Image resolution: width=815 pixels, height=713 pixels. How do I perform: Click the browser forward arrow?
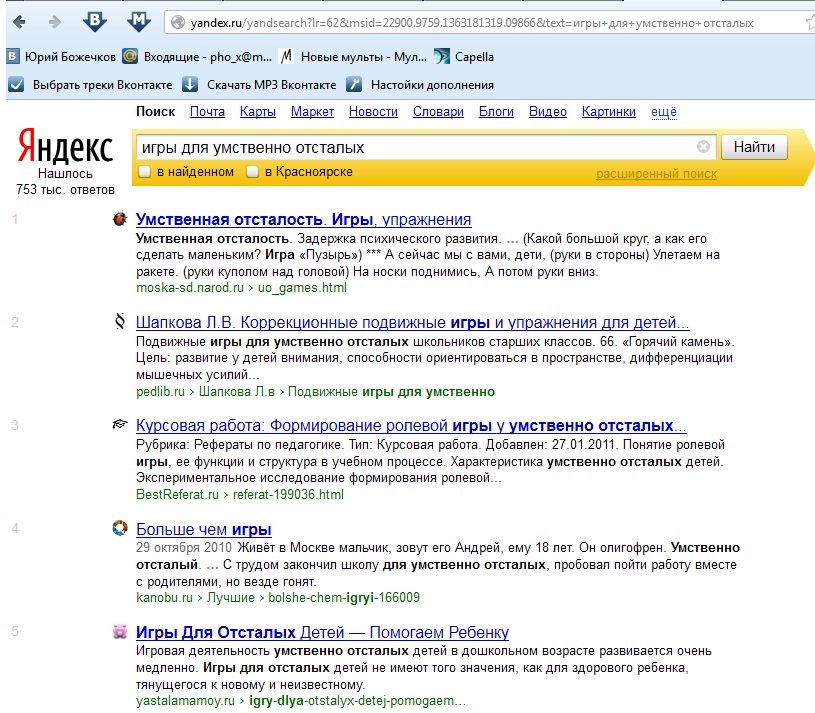click(55, 21)
